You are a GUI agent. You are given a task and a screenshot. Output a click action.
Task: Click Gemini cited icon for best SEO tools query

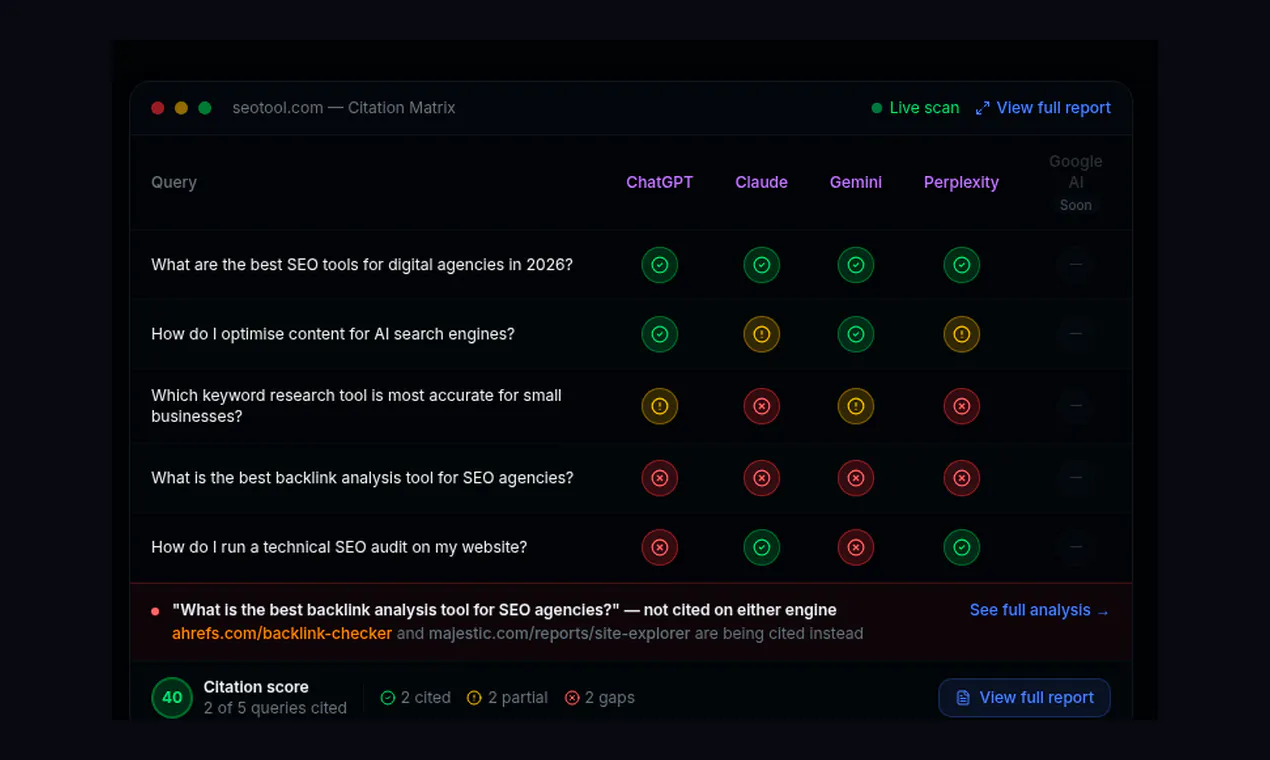(855, 265)
